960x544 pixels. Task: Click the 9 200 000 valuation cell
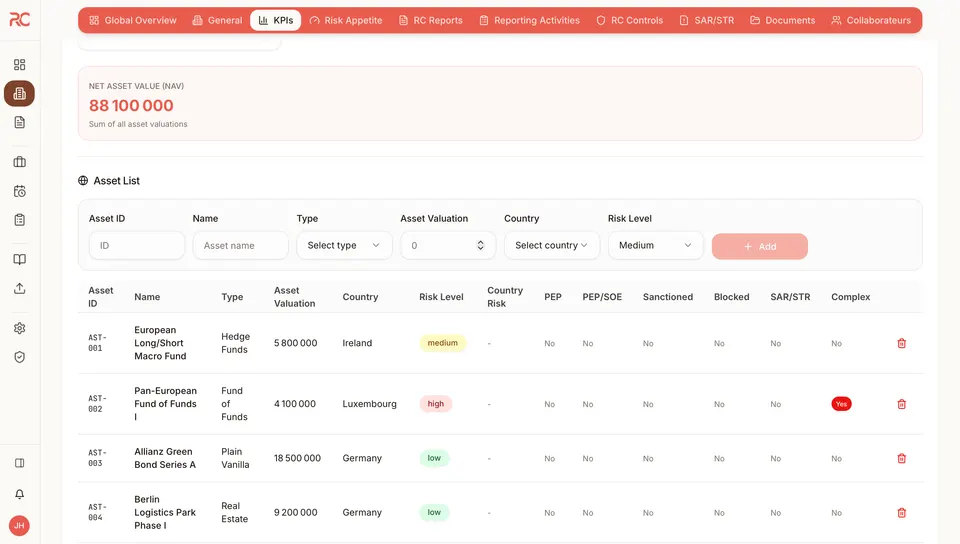tap(295, 513)
